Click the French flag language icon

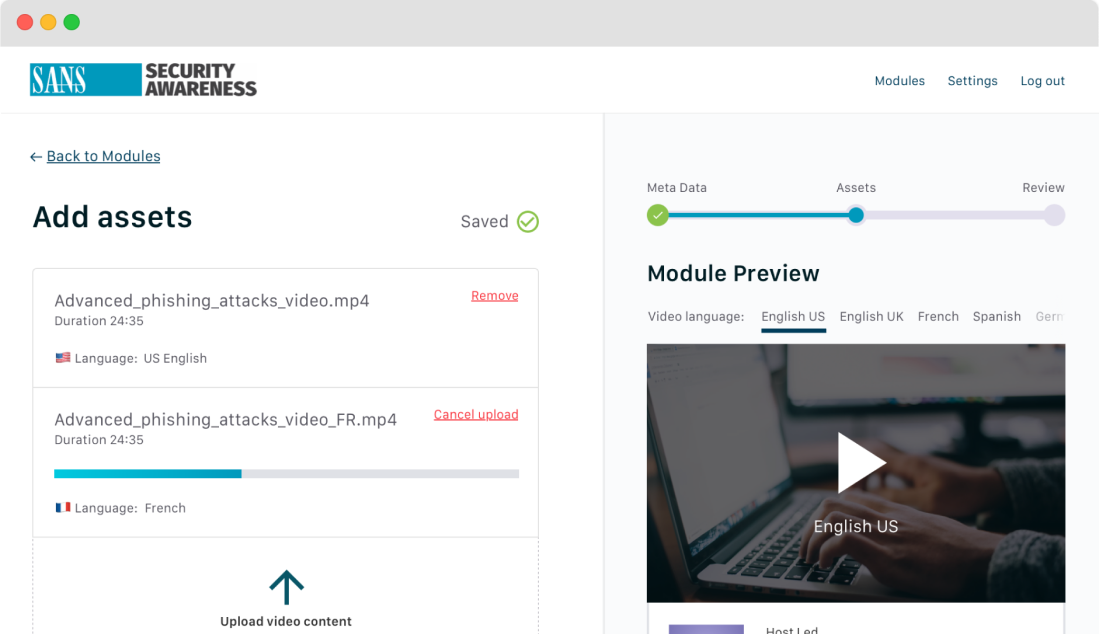[63, 507]
